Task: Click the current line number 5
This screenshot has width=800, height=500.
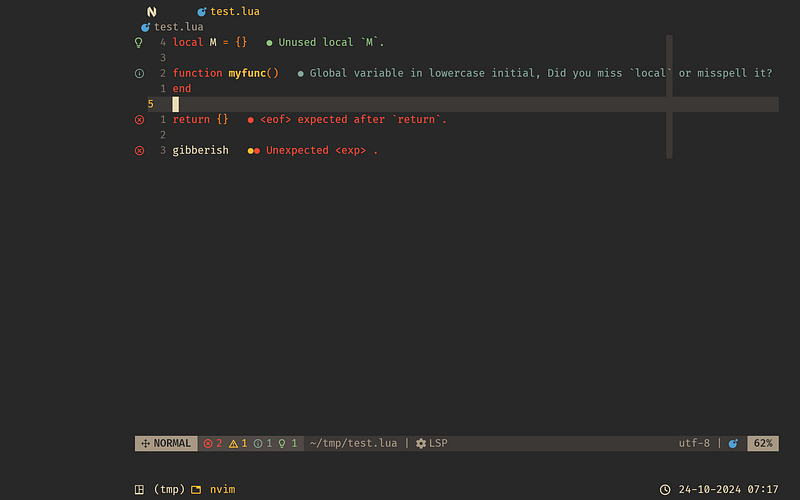Action: click(x=151, y=104)
